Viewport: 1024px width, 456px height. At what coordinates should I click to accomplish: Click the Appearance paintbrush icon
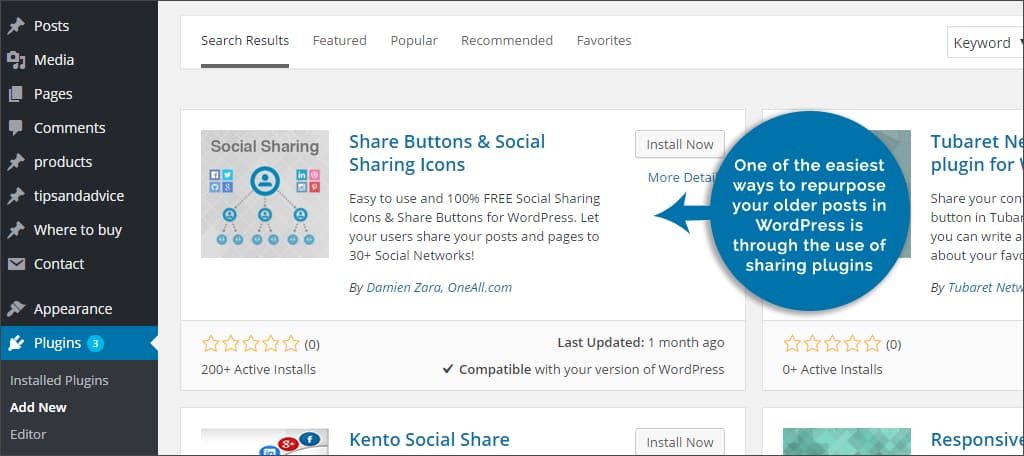click(16, 309)
